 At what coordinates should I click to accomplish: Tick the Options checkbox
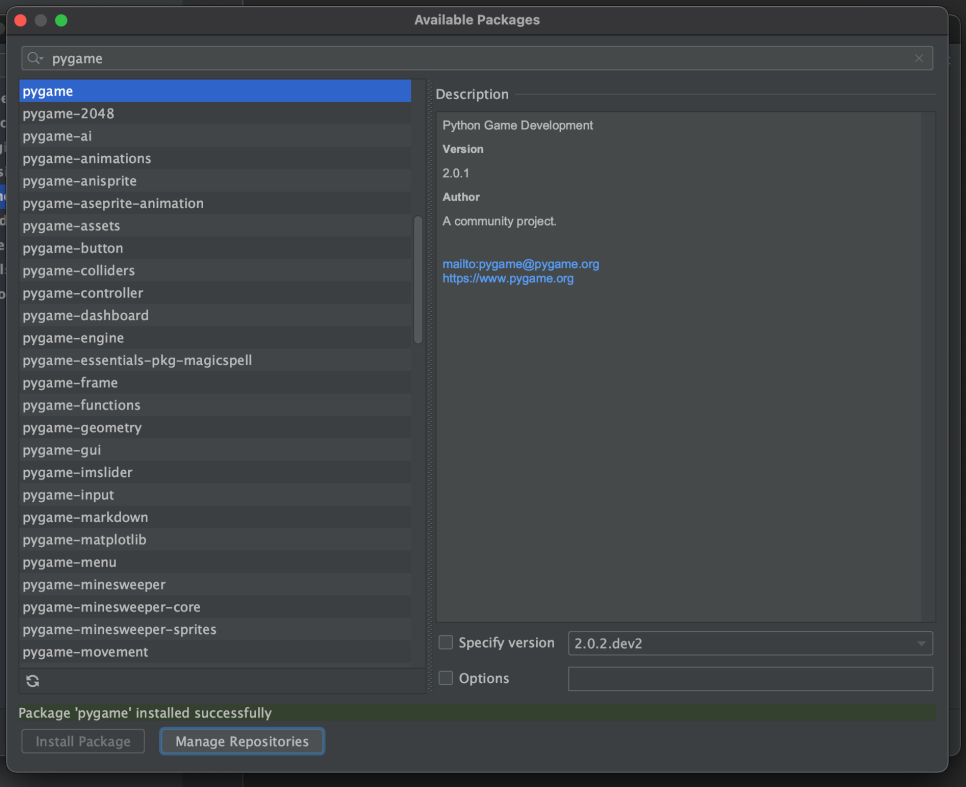[445, 678]
